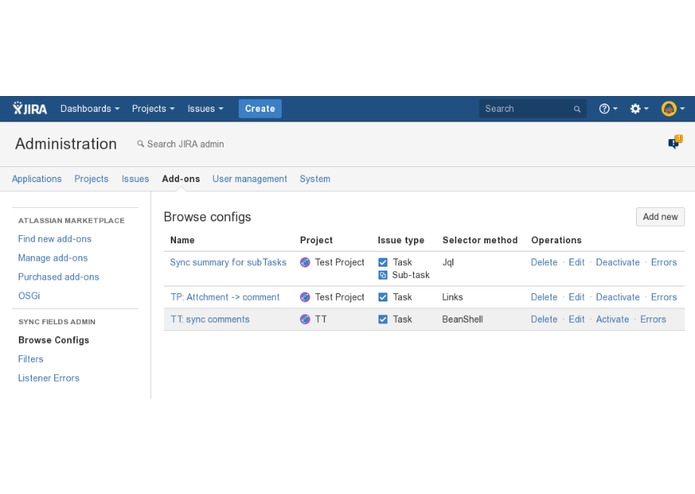Expand the Dashboards dropdown menu
The width and height of the screenshot is (695, 494).
coord(90,109)
